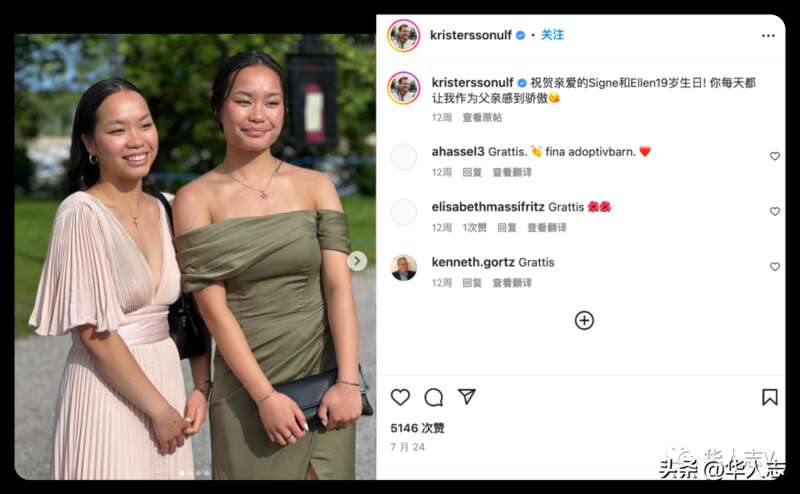
Task: Reply to ahassel3's comment
Action: 472,172
